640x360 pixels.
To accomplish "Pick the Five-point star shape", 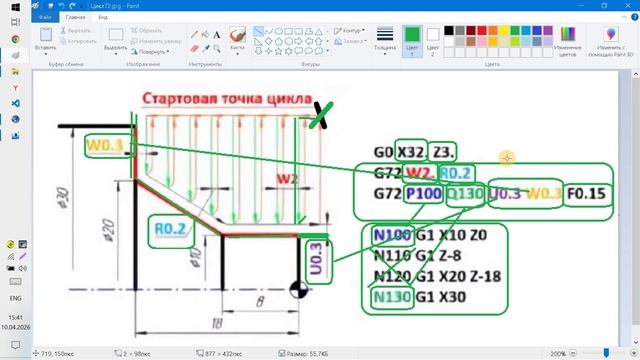I will [278, 51].
